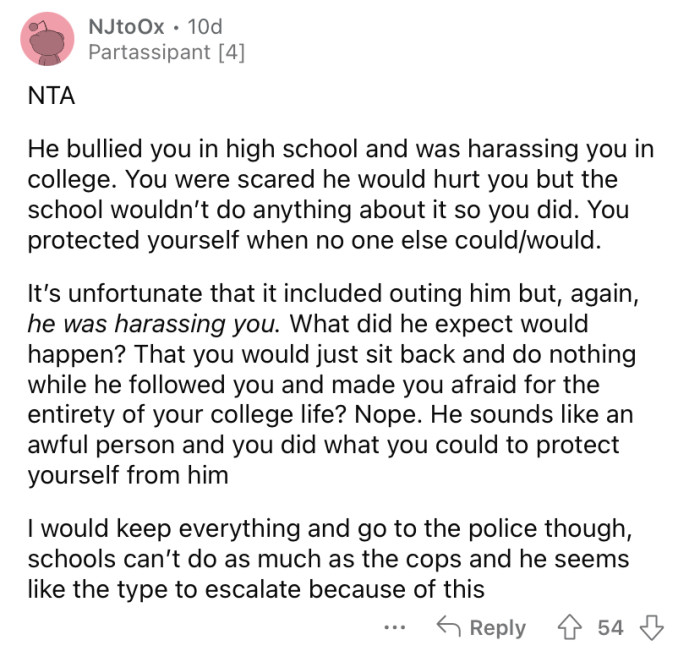Select the Partassipant [4] user flair
The image size is (700, 651).
167,52
